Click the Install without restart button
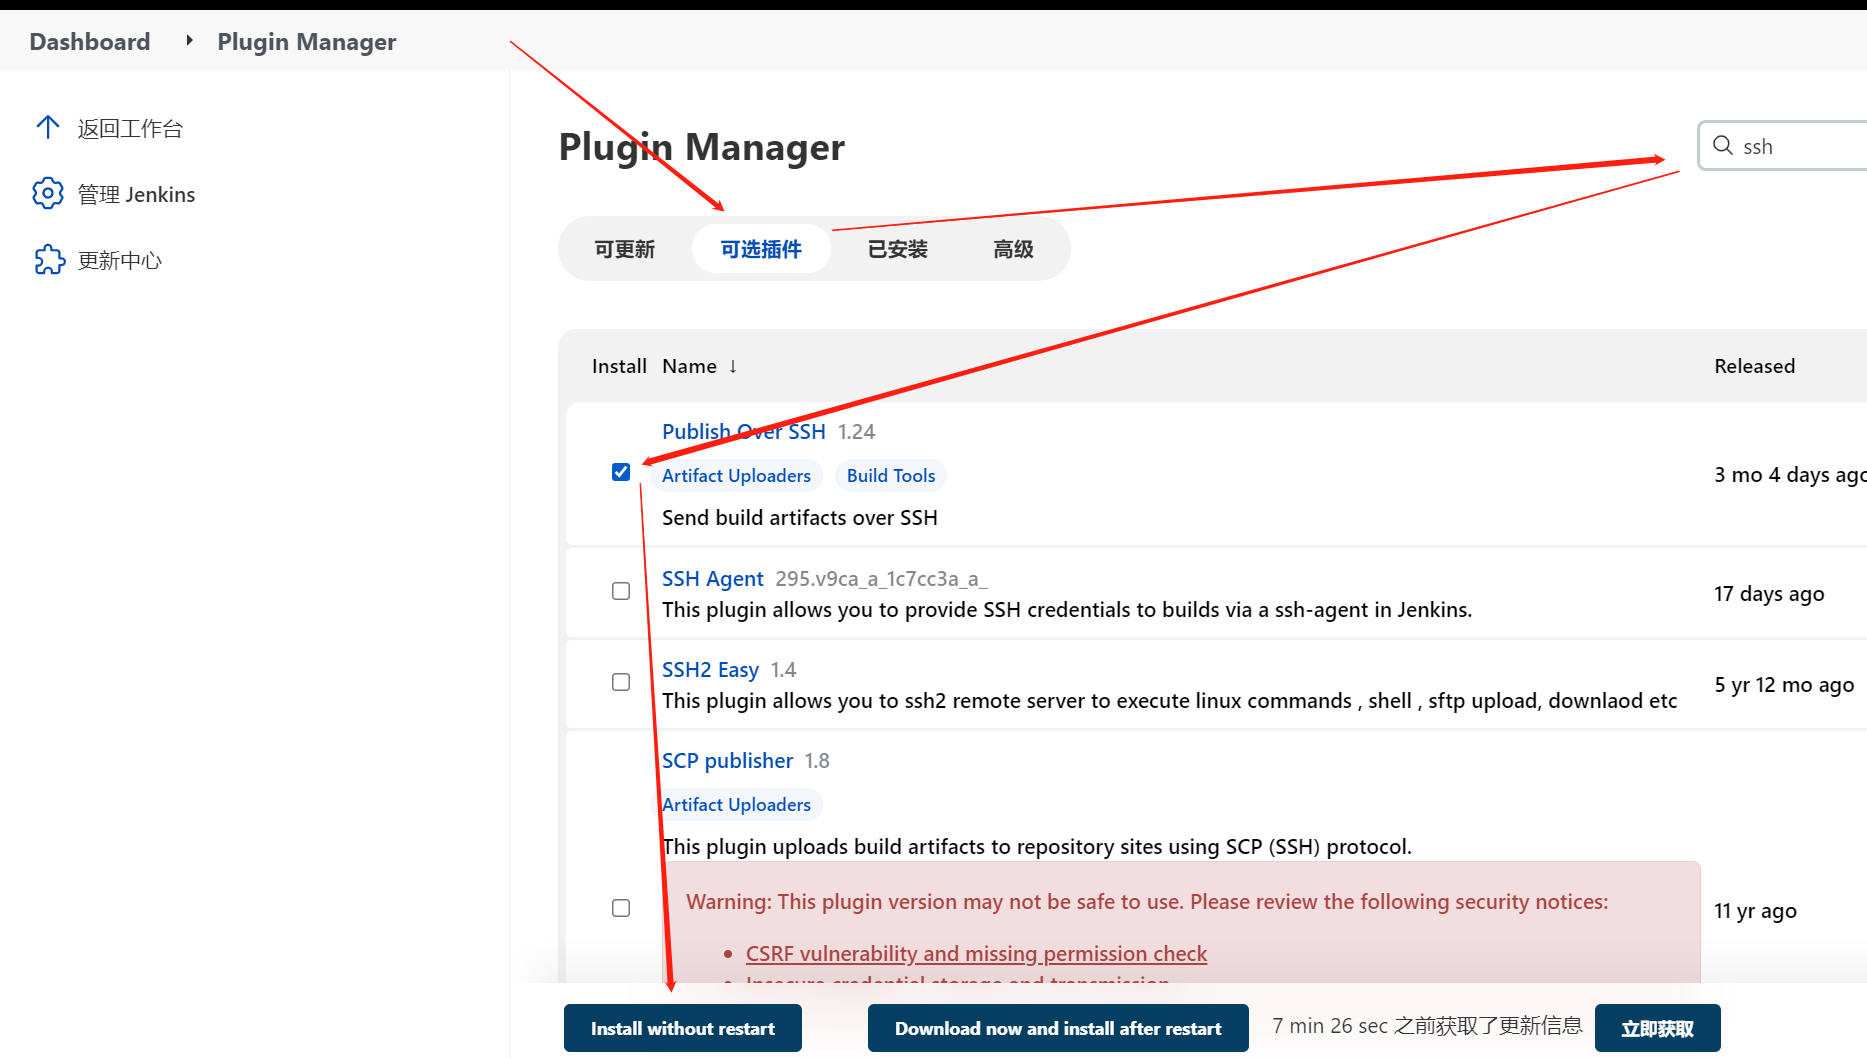The height and width of the screenshot is (1058, 1867). pyautogui.click(x=683, y=1028)
